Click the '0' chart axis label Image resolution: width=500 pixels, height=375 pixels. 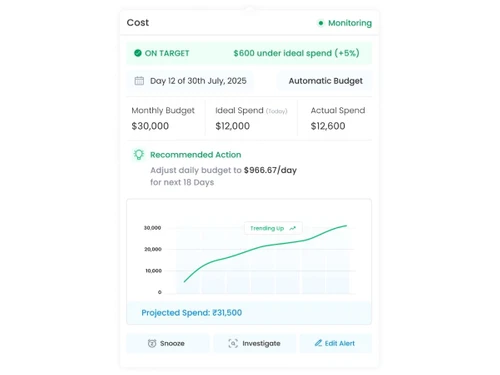coord(160,292)
